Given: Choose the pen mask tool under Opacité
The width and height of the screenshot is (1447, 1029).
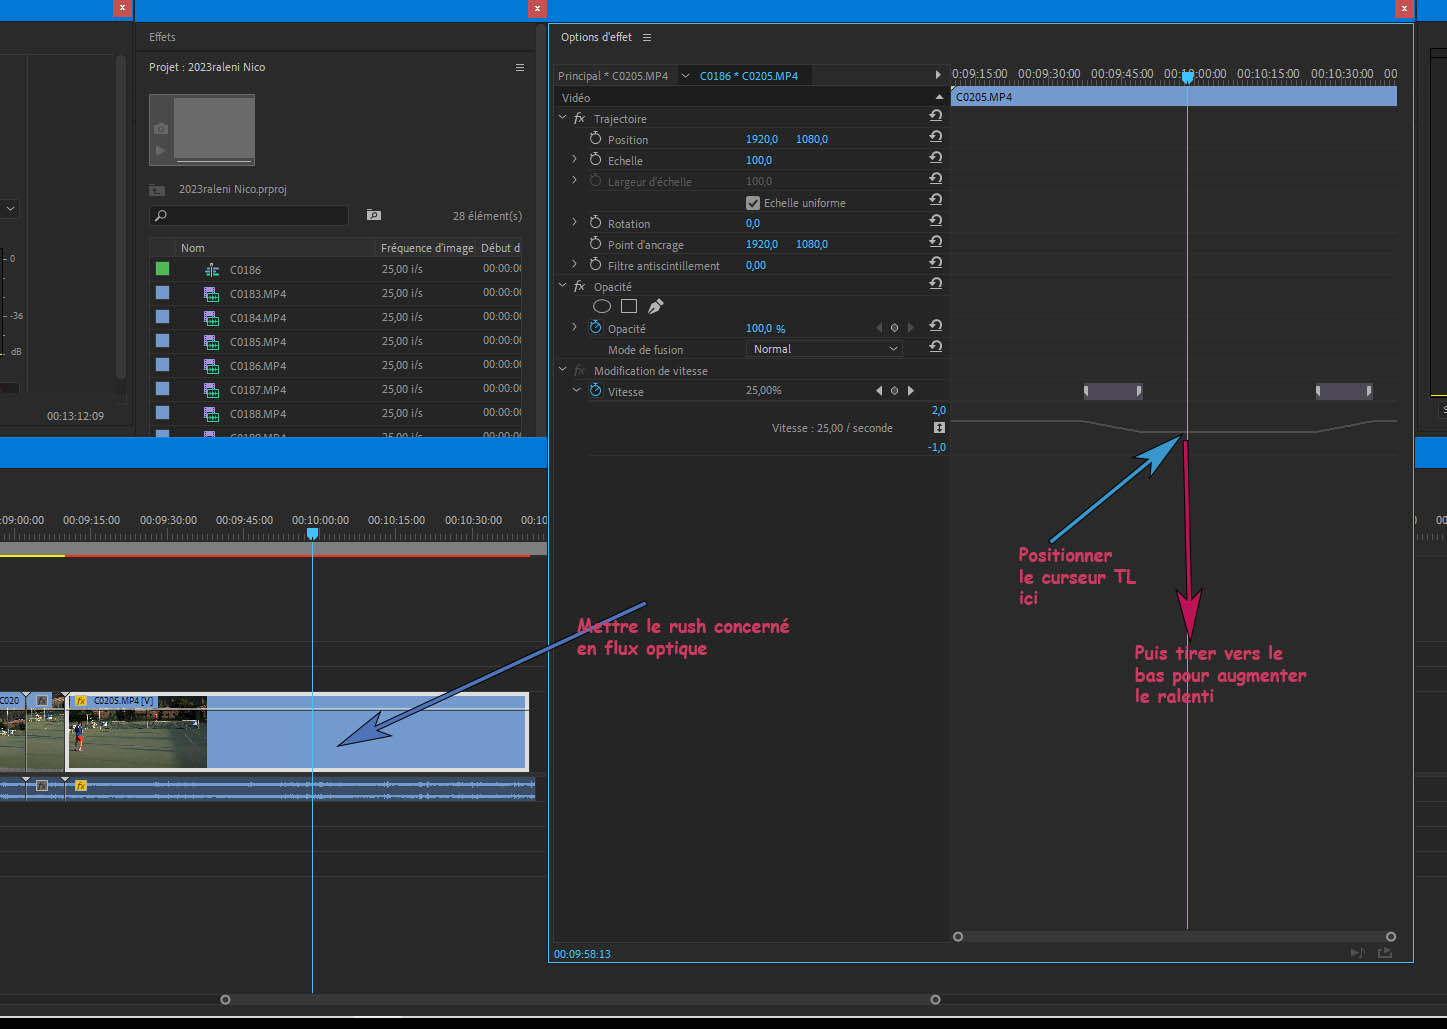Looking at the screenshot, I should pyautogui.click(x=656, y=307).
